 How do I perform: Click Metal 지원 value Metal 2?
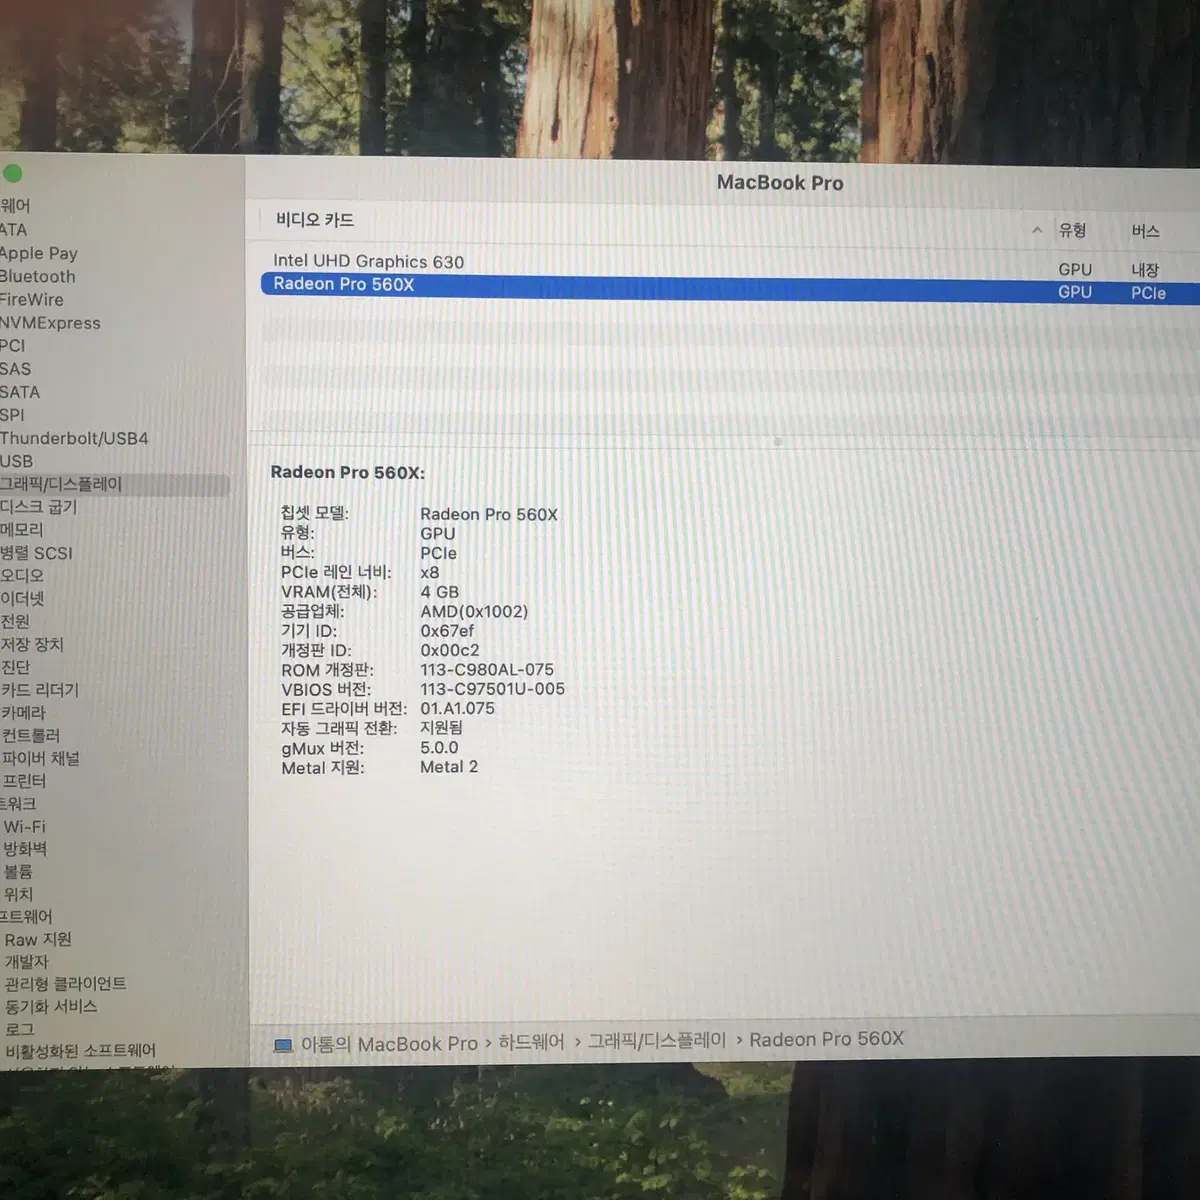click(449, 767)
